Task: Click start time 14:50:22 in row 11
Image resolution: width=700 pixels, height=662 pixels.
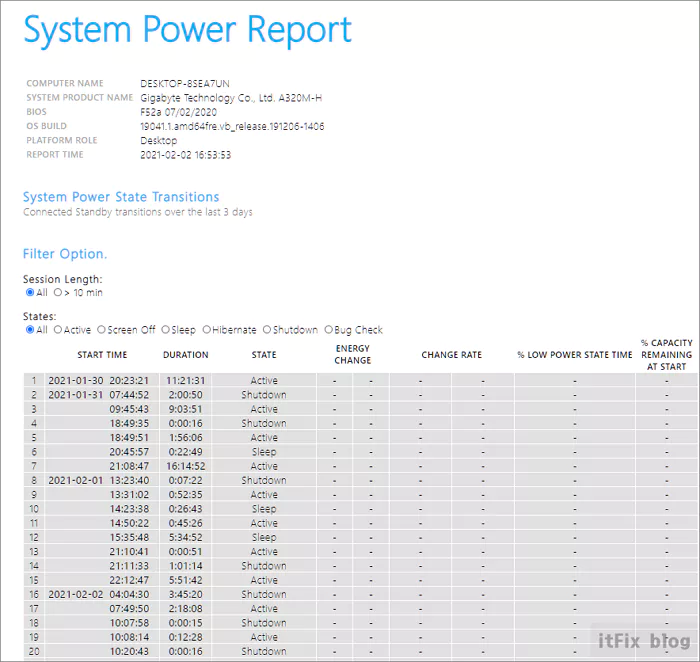Action: 129,524
